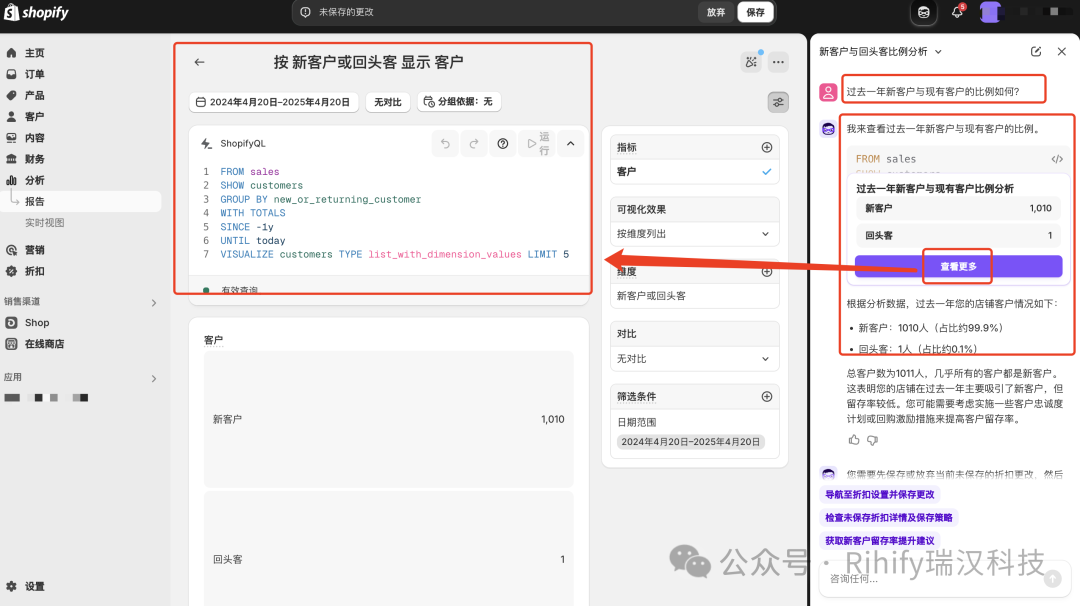This screenshot has height=606, width=1080.
Task: Open the three-dots more actions menu
Action: click(778, 62)
